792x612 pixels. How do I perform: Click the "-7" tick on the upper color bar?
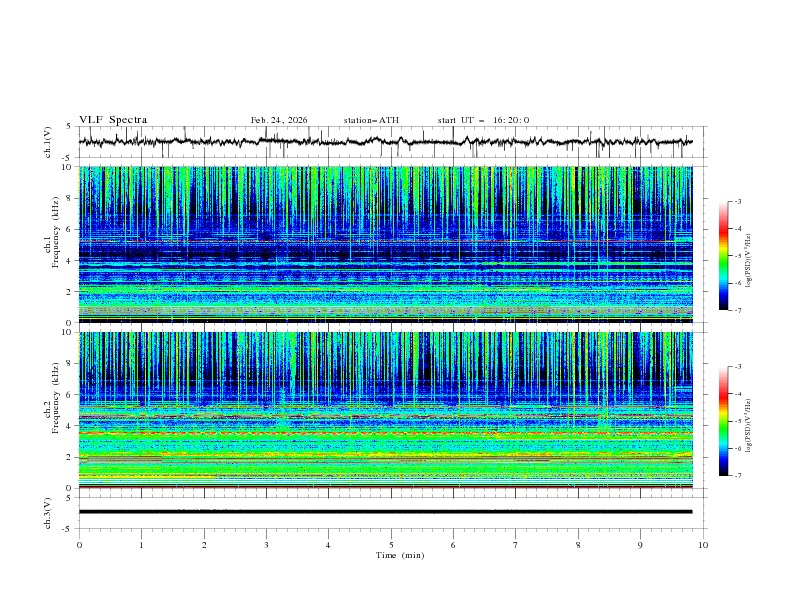(x=737, y=310)
